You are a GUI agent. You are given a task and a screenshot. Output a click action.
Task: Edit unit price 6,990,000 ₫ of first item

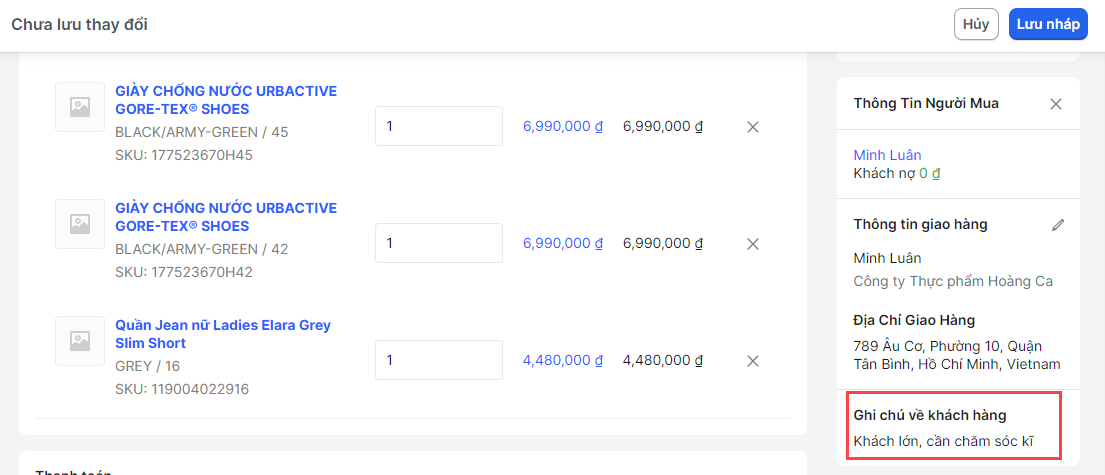click(563, 127)
